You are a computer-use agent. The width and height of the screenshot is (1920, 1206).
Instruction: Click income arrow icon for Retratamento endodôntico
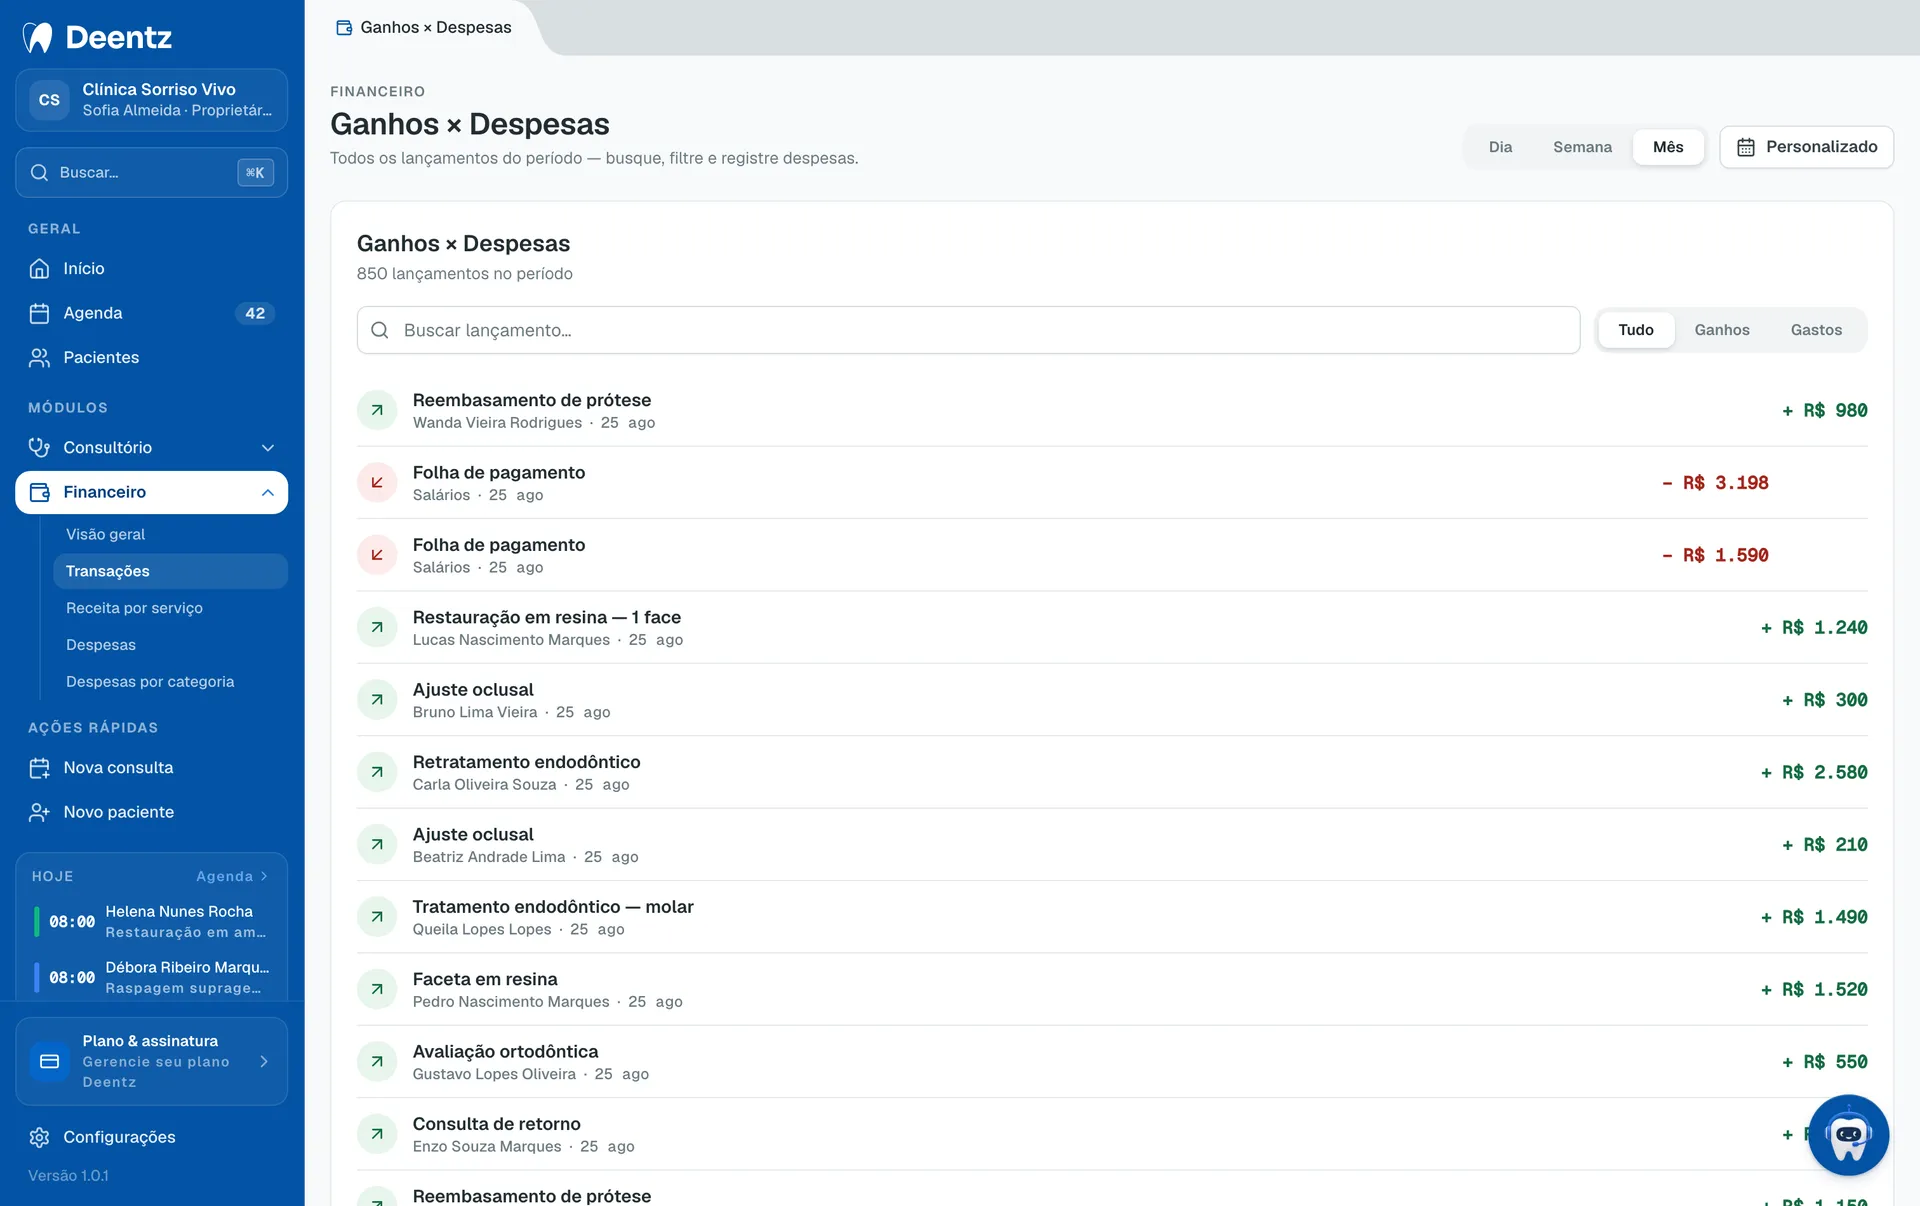click(377, 772)
